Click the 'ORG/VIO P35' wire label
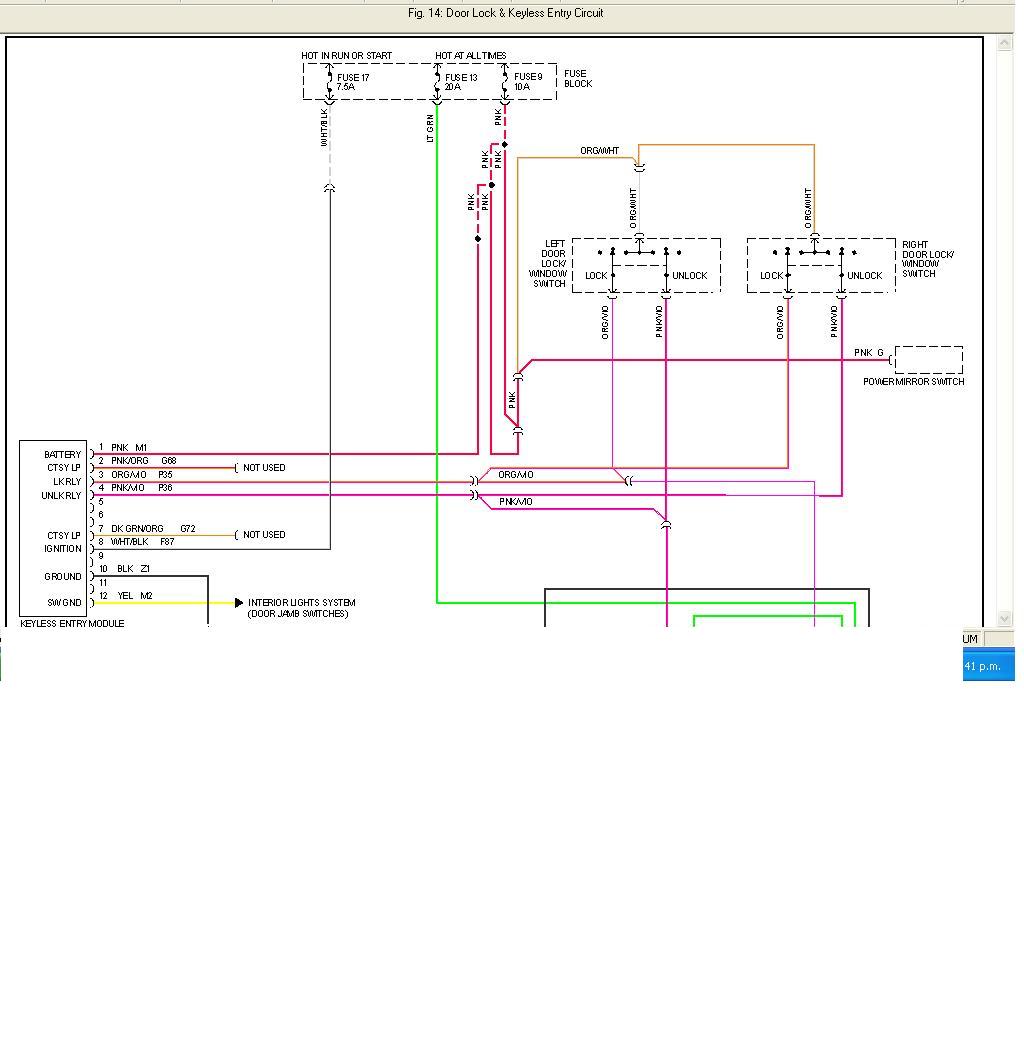This screenshot has width=1024, height=1052. click(142, 474)
